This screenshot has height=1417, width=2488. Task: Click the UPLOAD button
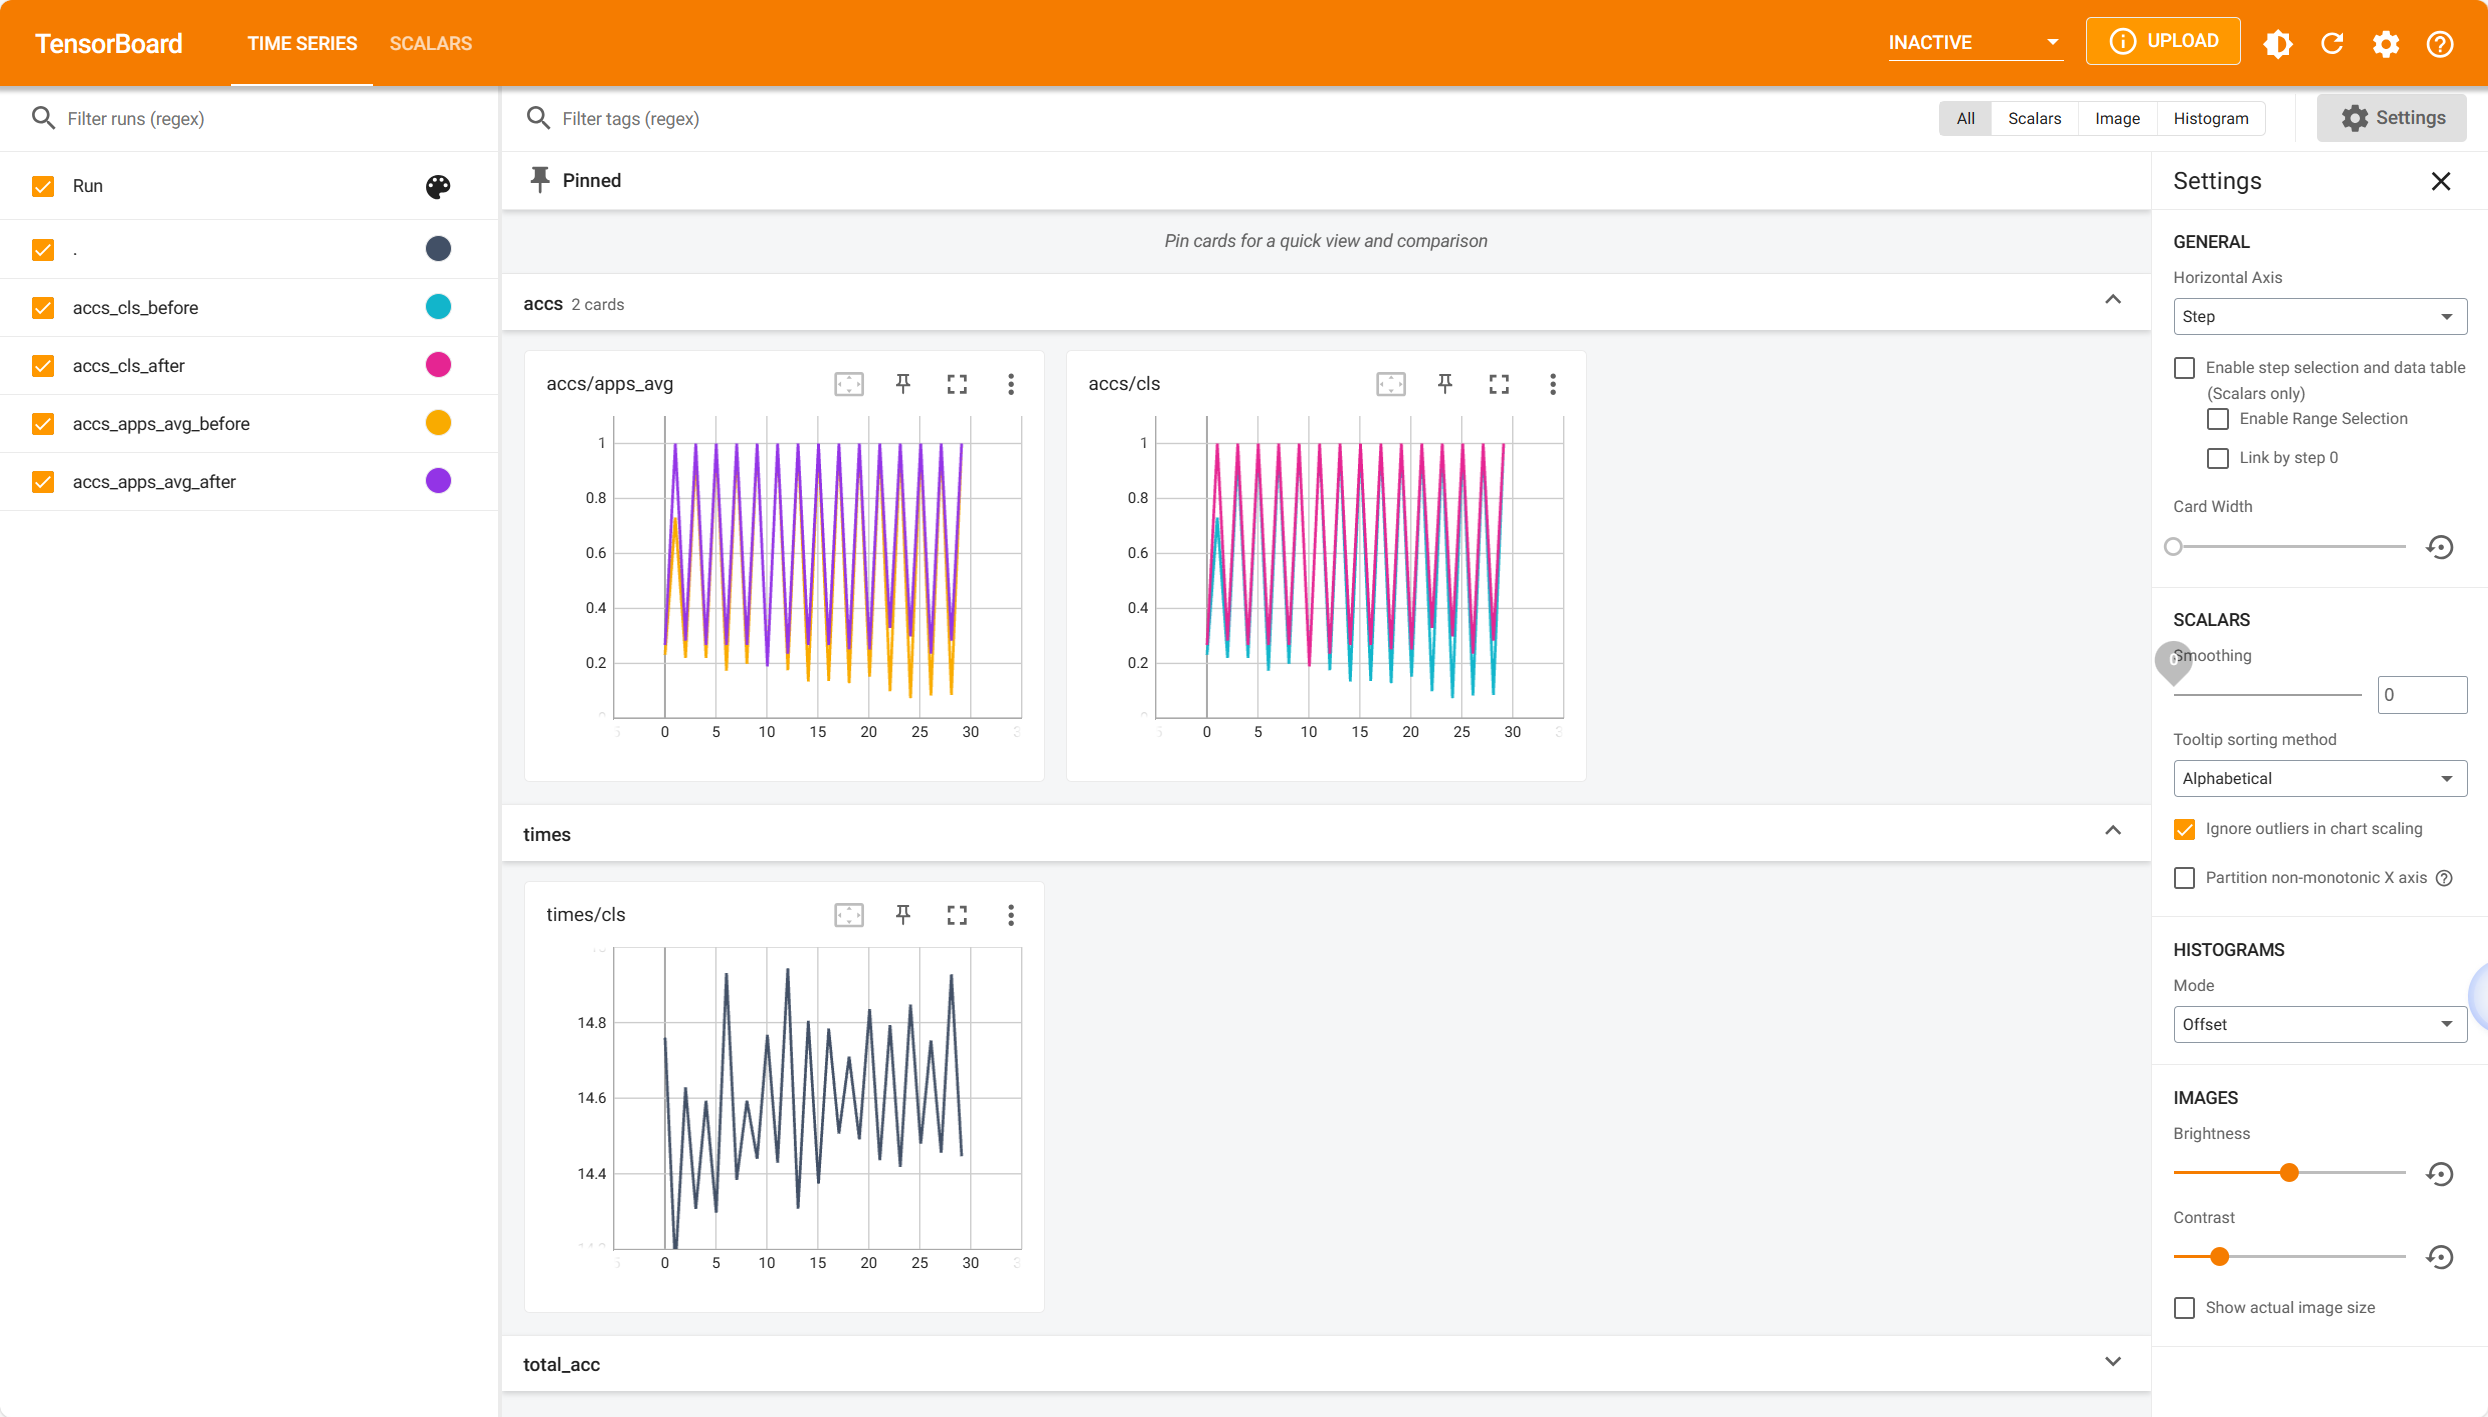[2162, 41]
